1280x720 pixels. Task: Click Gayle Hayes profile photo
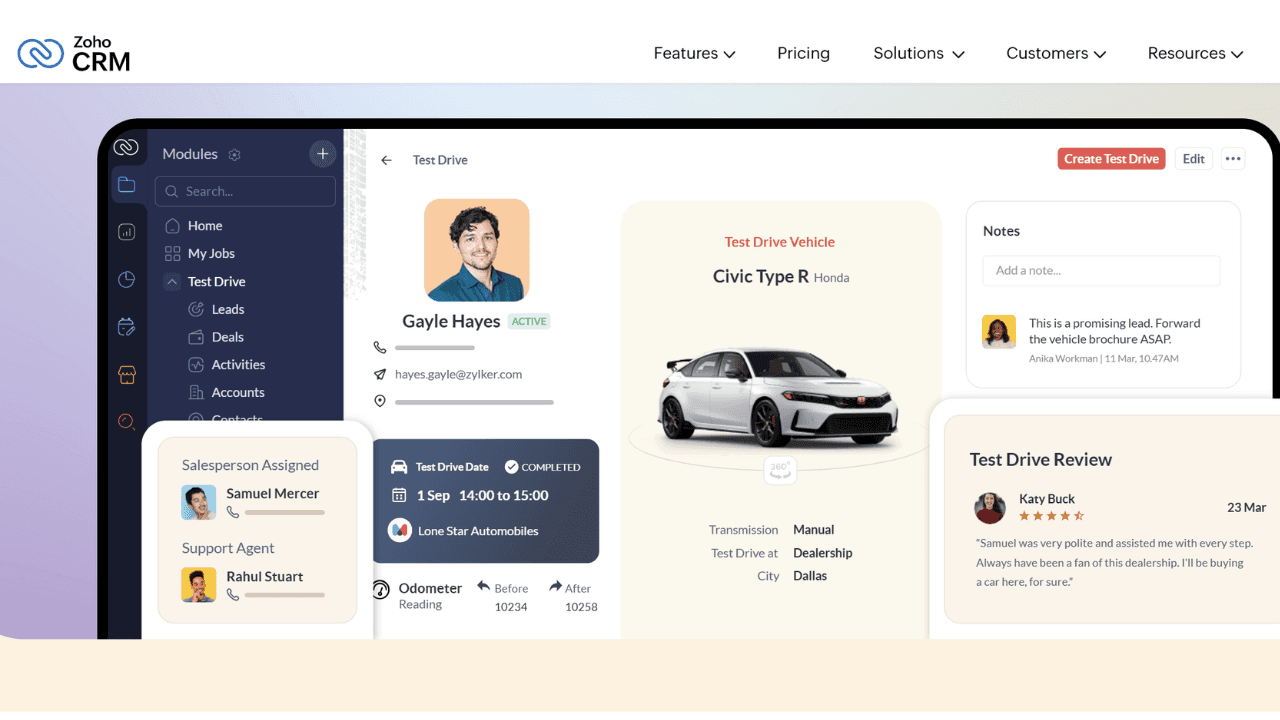pyautogui.click(x=477, y=250)
